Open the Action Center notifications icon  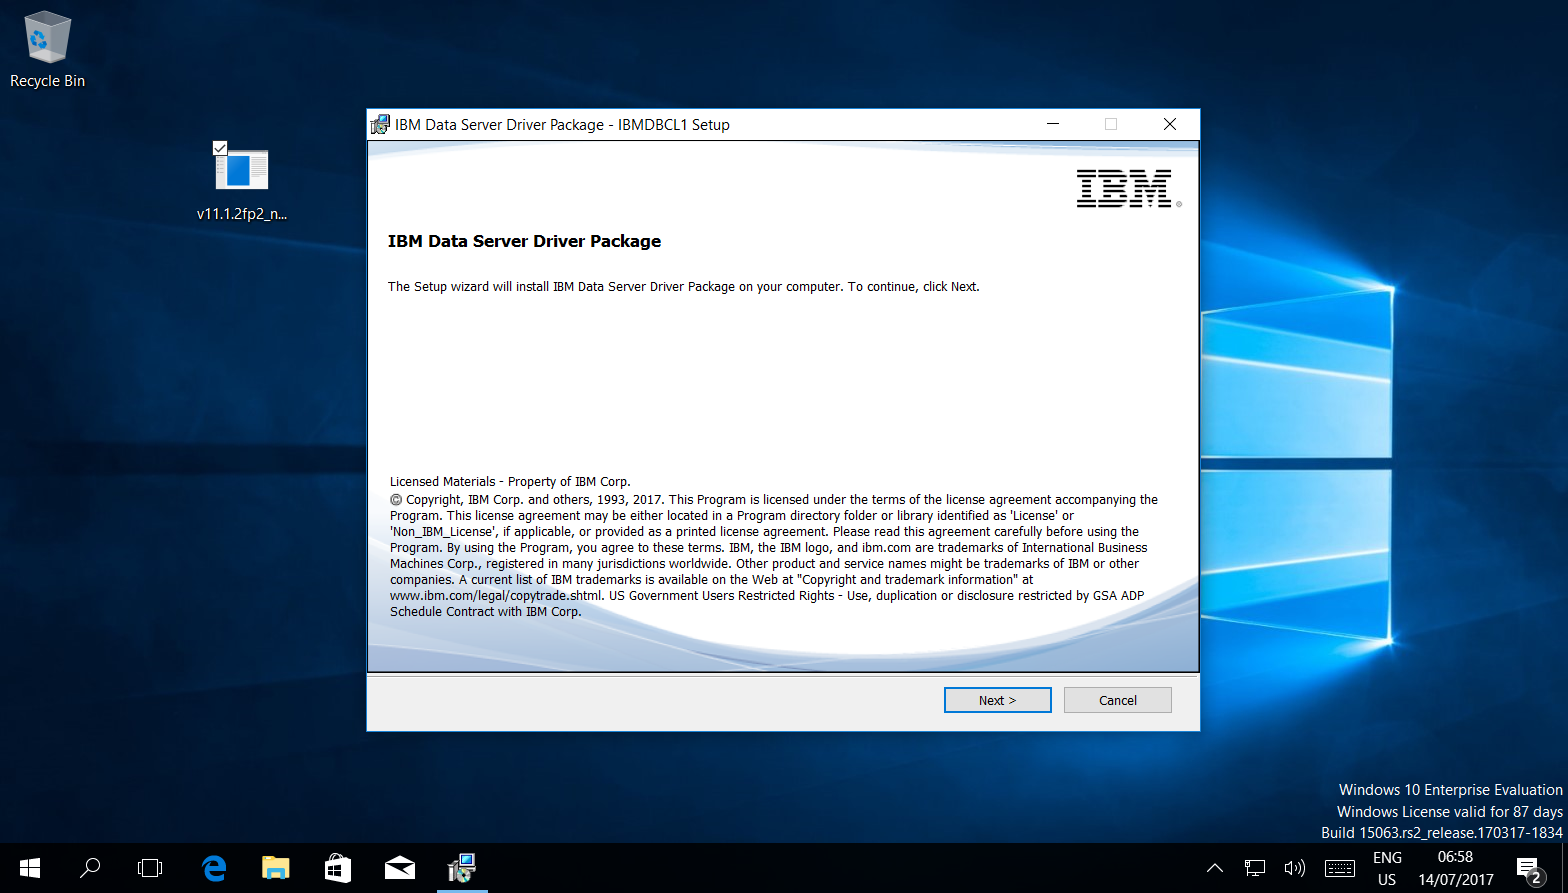[1530, 868]
